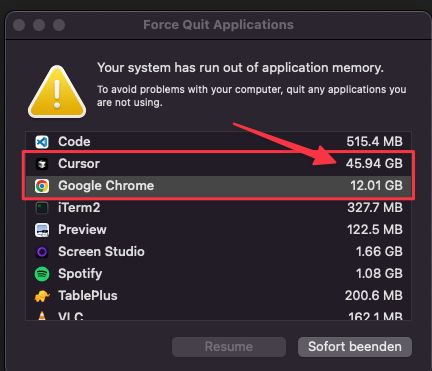Close the Force Quit Applications window
The width and height of the screenshot is (432, 371).
[x=19, y=25]
